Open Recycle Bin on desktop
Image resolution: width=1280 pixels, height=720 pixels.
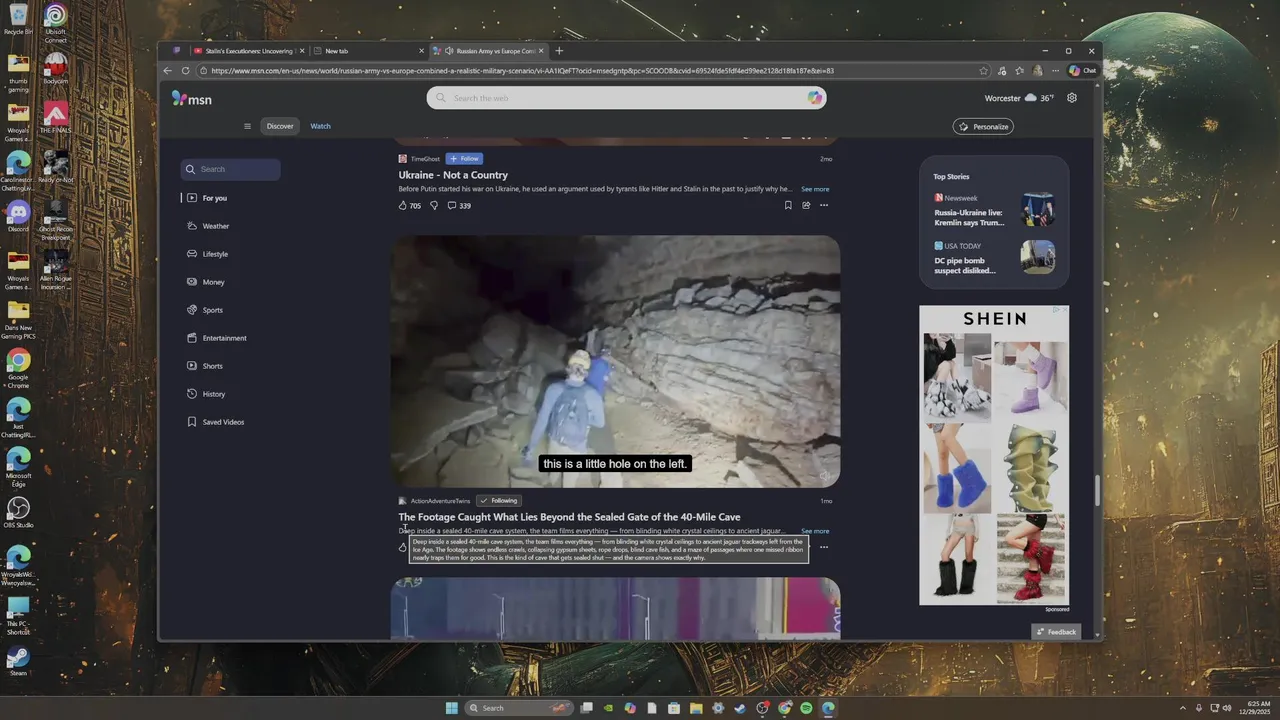18,18
